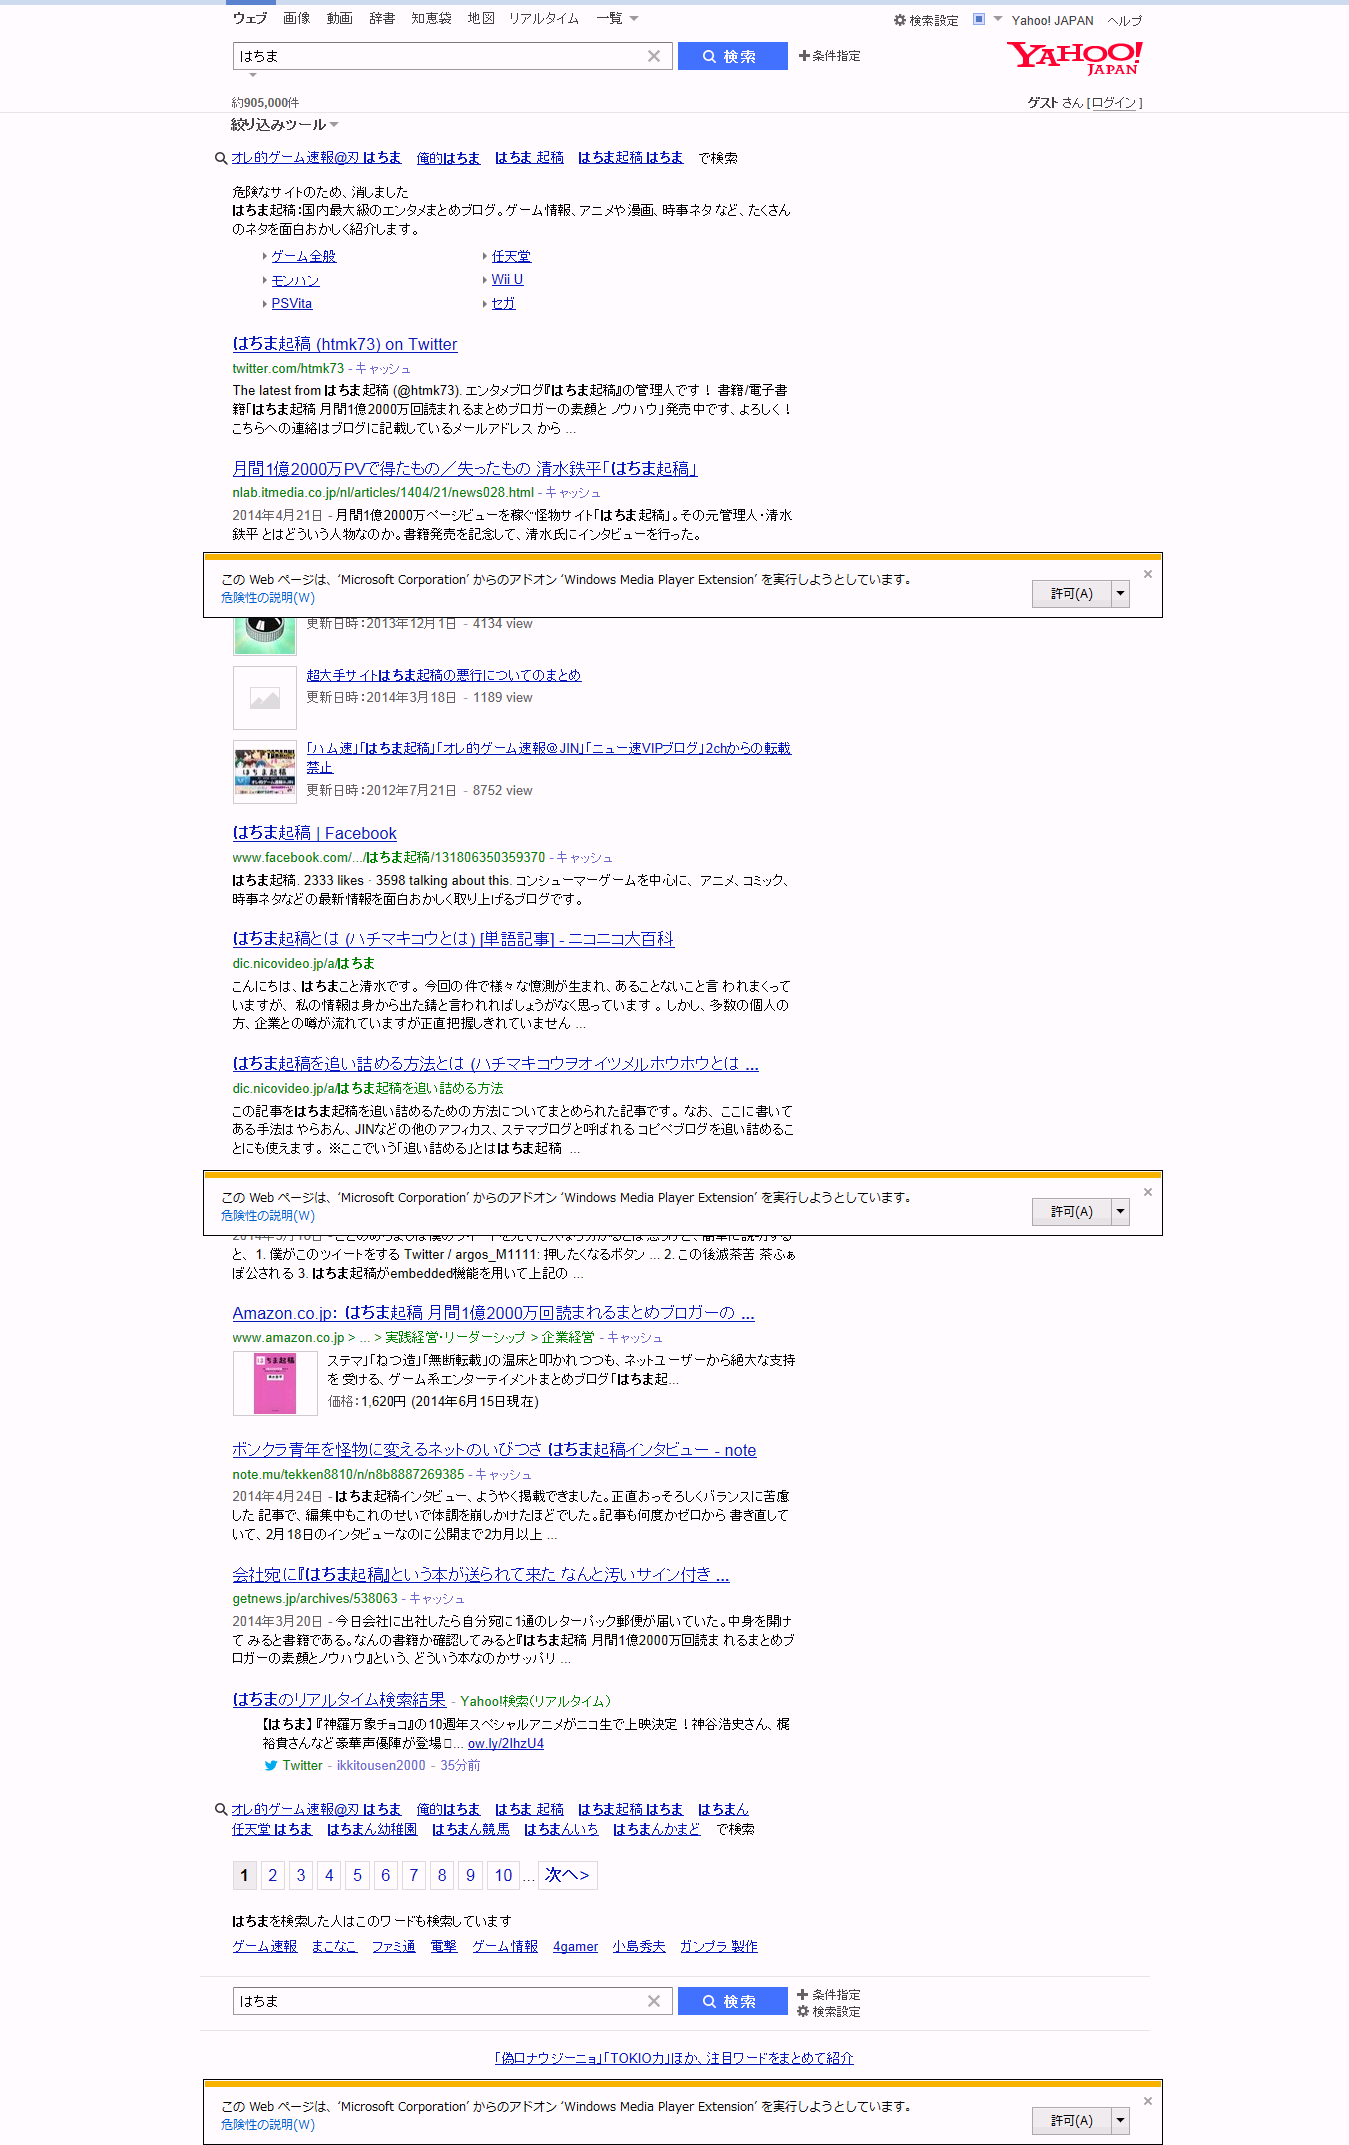Open the ゲーム全般 sitelink

pos(304,257)
